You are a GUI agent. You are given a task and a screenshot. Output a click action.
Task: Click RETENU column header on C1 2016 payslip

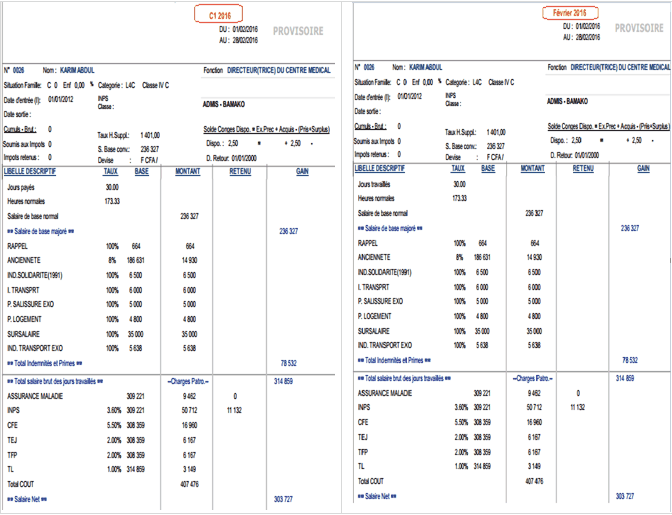click(x=240, y=171)
